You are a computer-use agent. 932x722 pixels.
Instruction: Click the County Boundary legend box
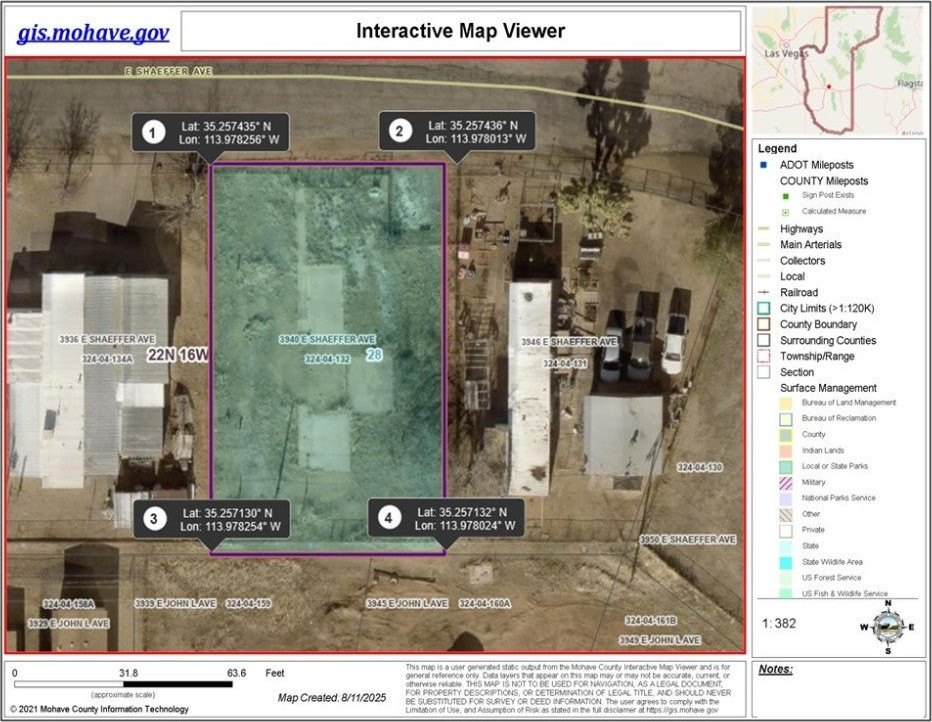pos(762,324)
